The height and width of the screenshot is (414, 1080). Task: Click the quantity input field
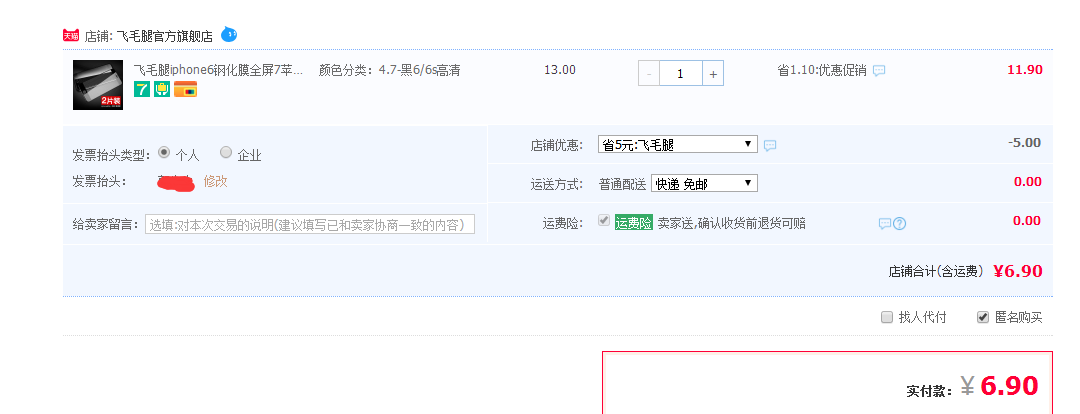point(681,74)
